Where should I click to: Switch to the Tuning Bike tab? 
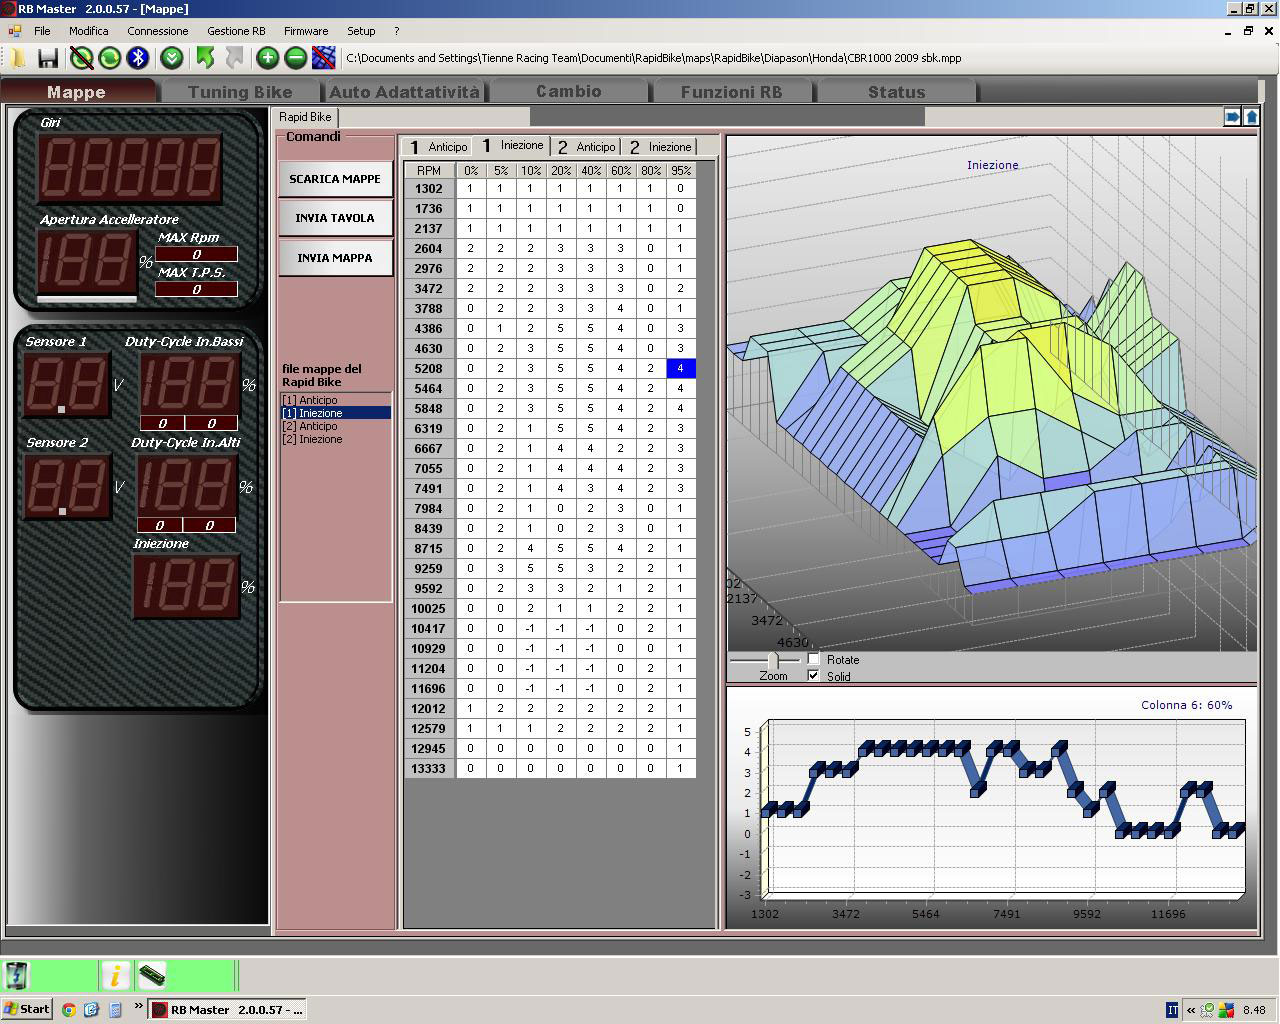click(x=240, y=92)
